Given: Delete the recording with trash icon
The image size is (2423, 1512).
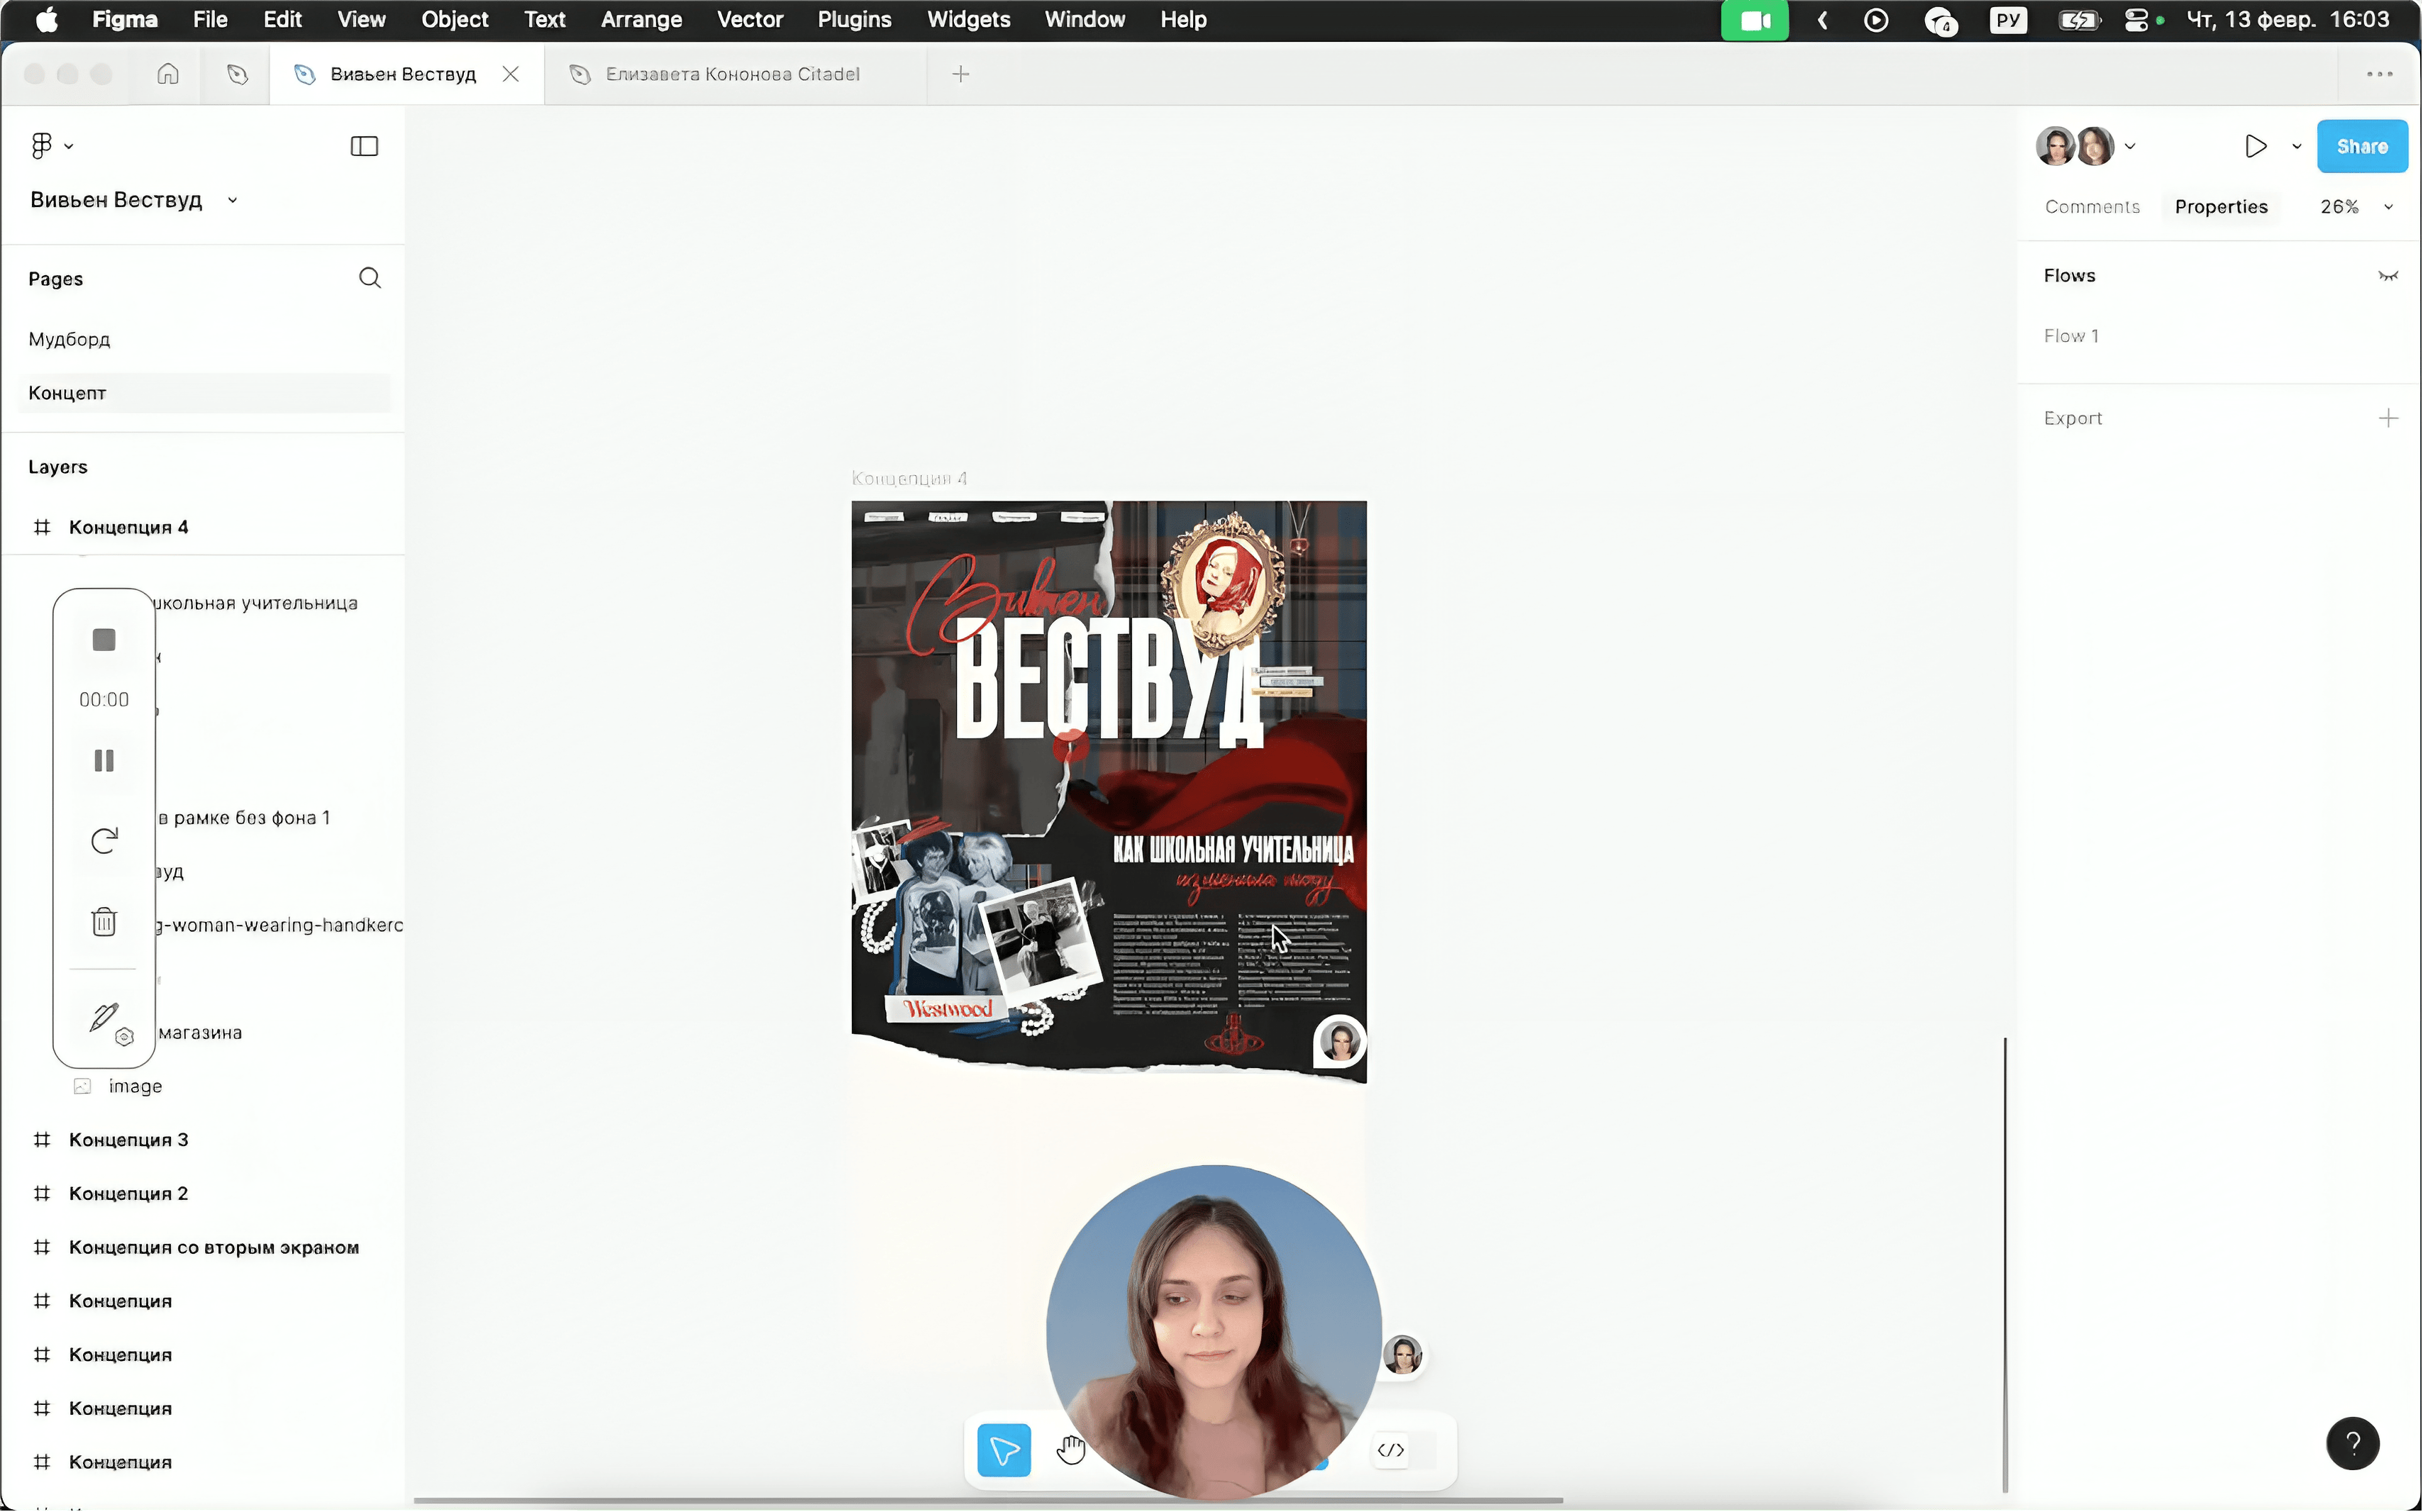Looking at the screenshot, I should point(104,921).
